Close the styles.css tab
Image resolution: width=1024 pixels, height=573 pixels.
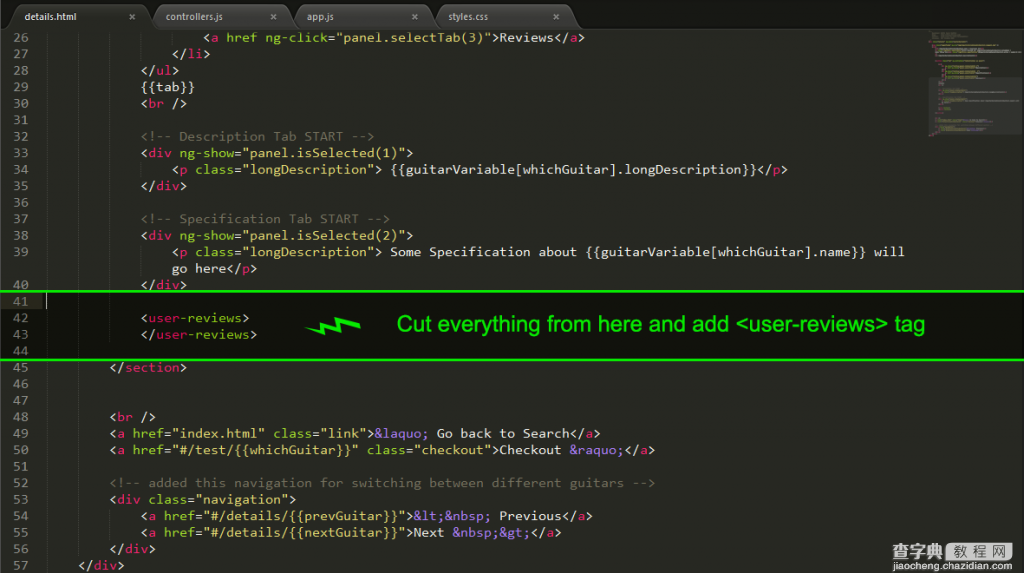pyautogui.click(x=556, y=17)
